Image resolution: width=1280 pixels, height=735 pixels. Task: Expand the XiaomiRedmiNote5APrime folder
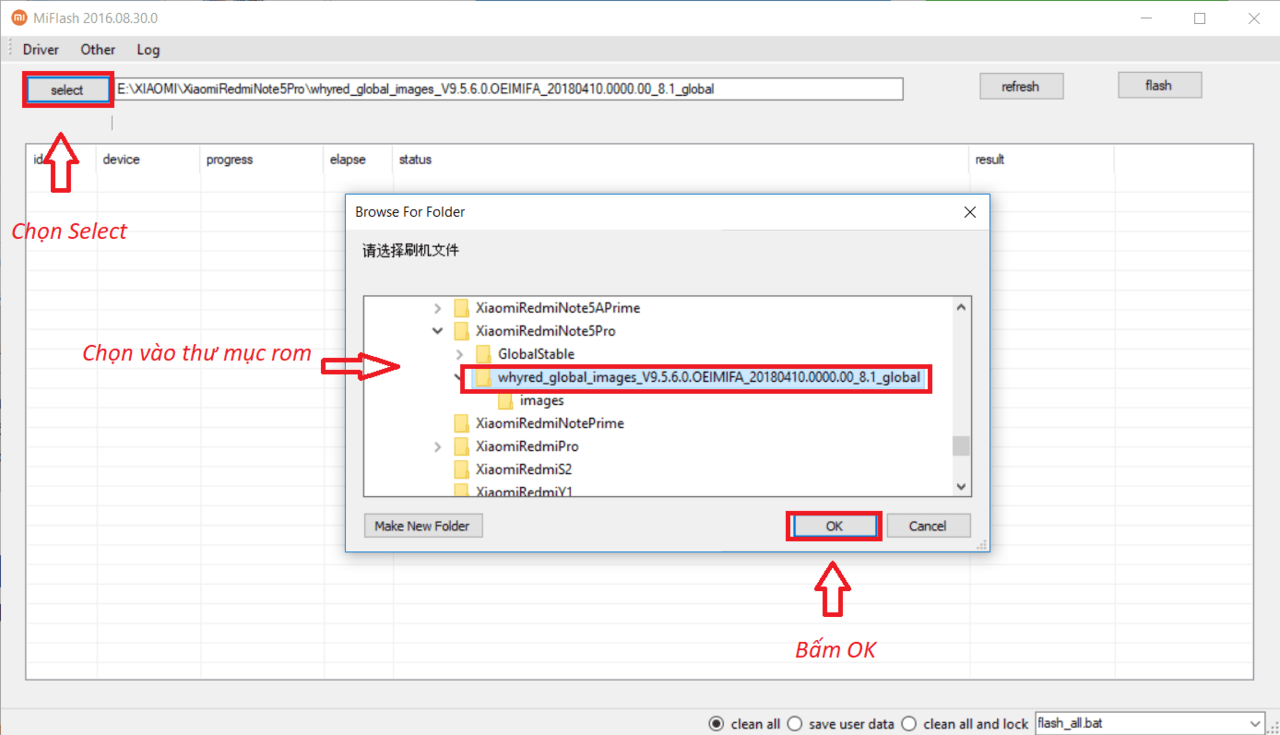click(437, 308)
